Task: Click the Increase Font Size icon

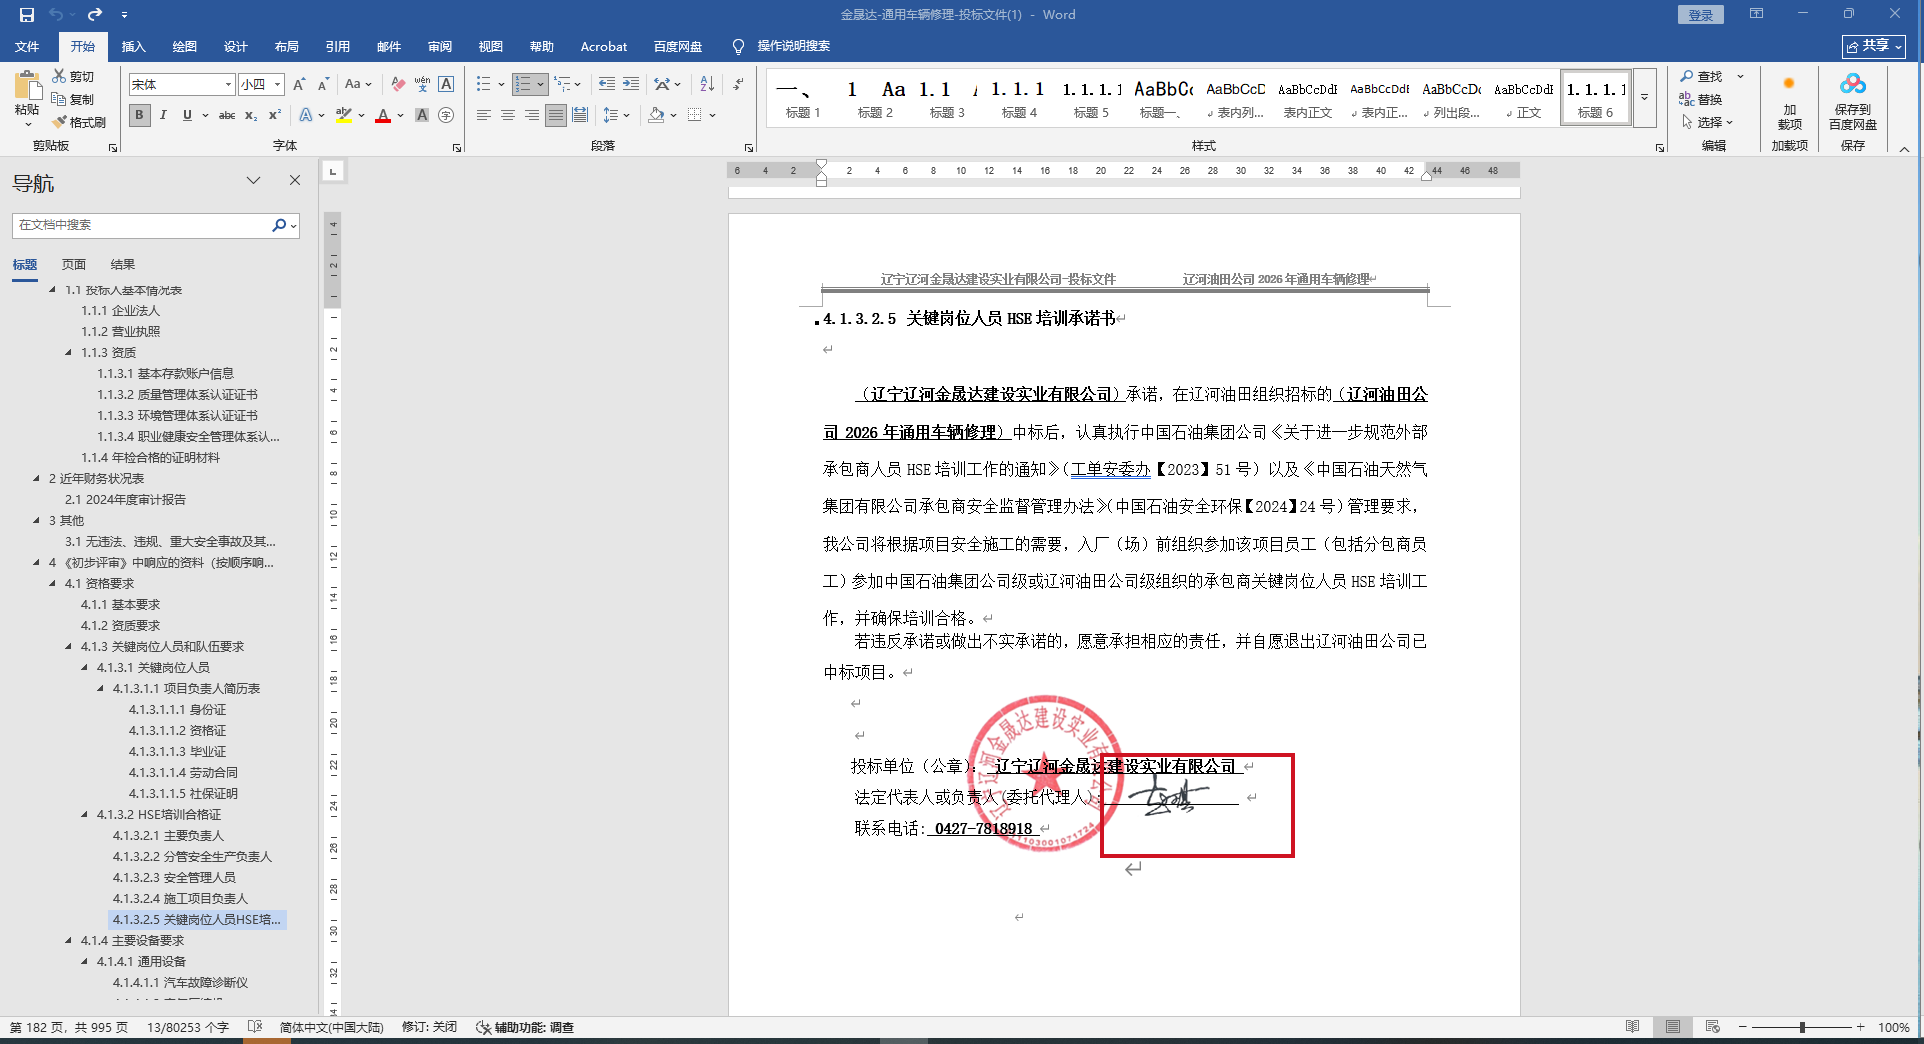Action: point(299,85)
